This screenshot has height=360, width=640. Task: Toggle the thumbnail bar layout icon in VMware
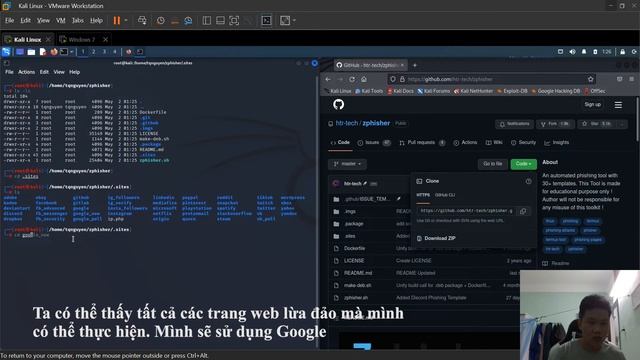tap(220, 20)
